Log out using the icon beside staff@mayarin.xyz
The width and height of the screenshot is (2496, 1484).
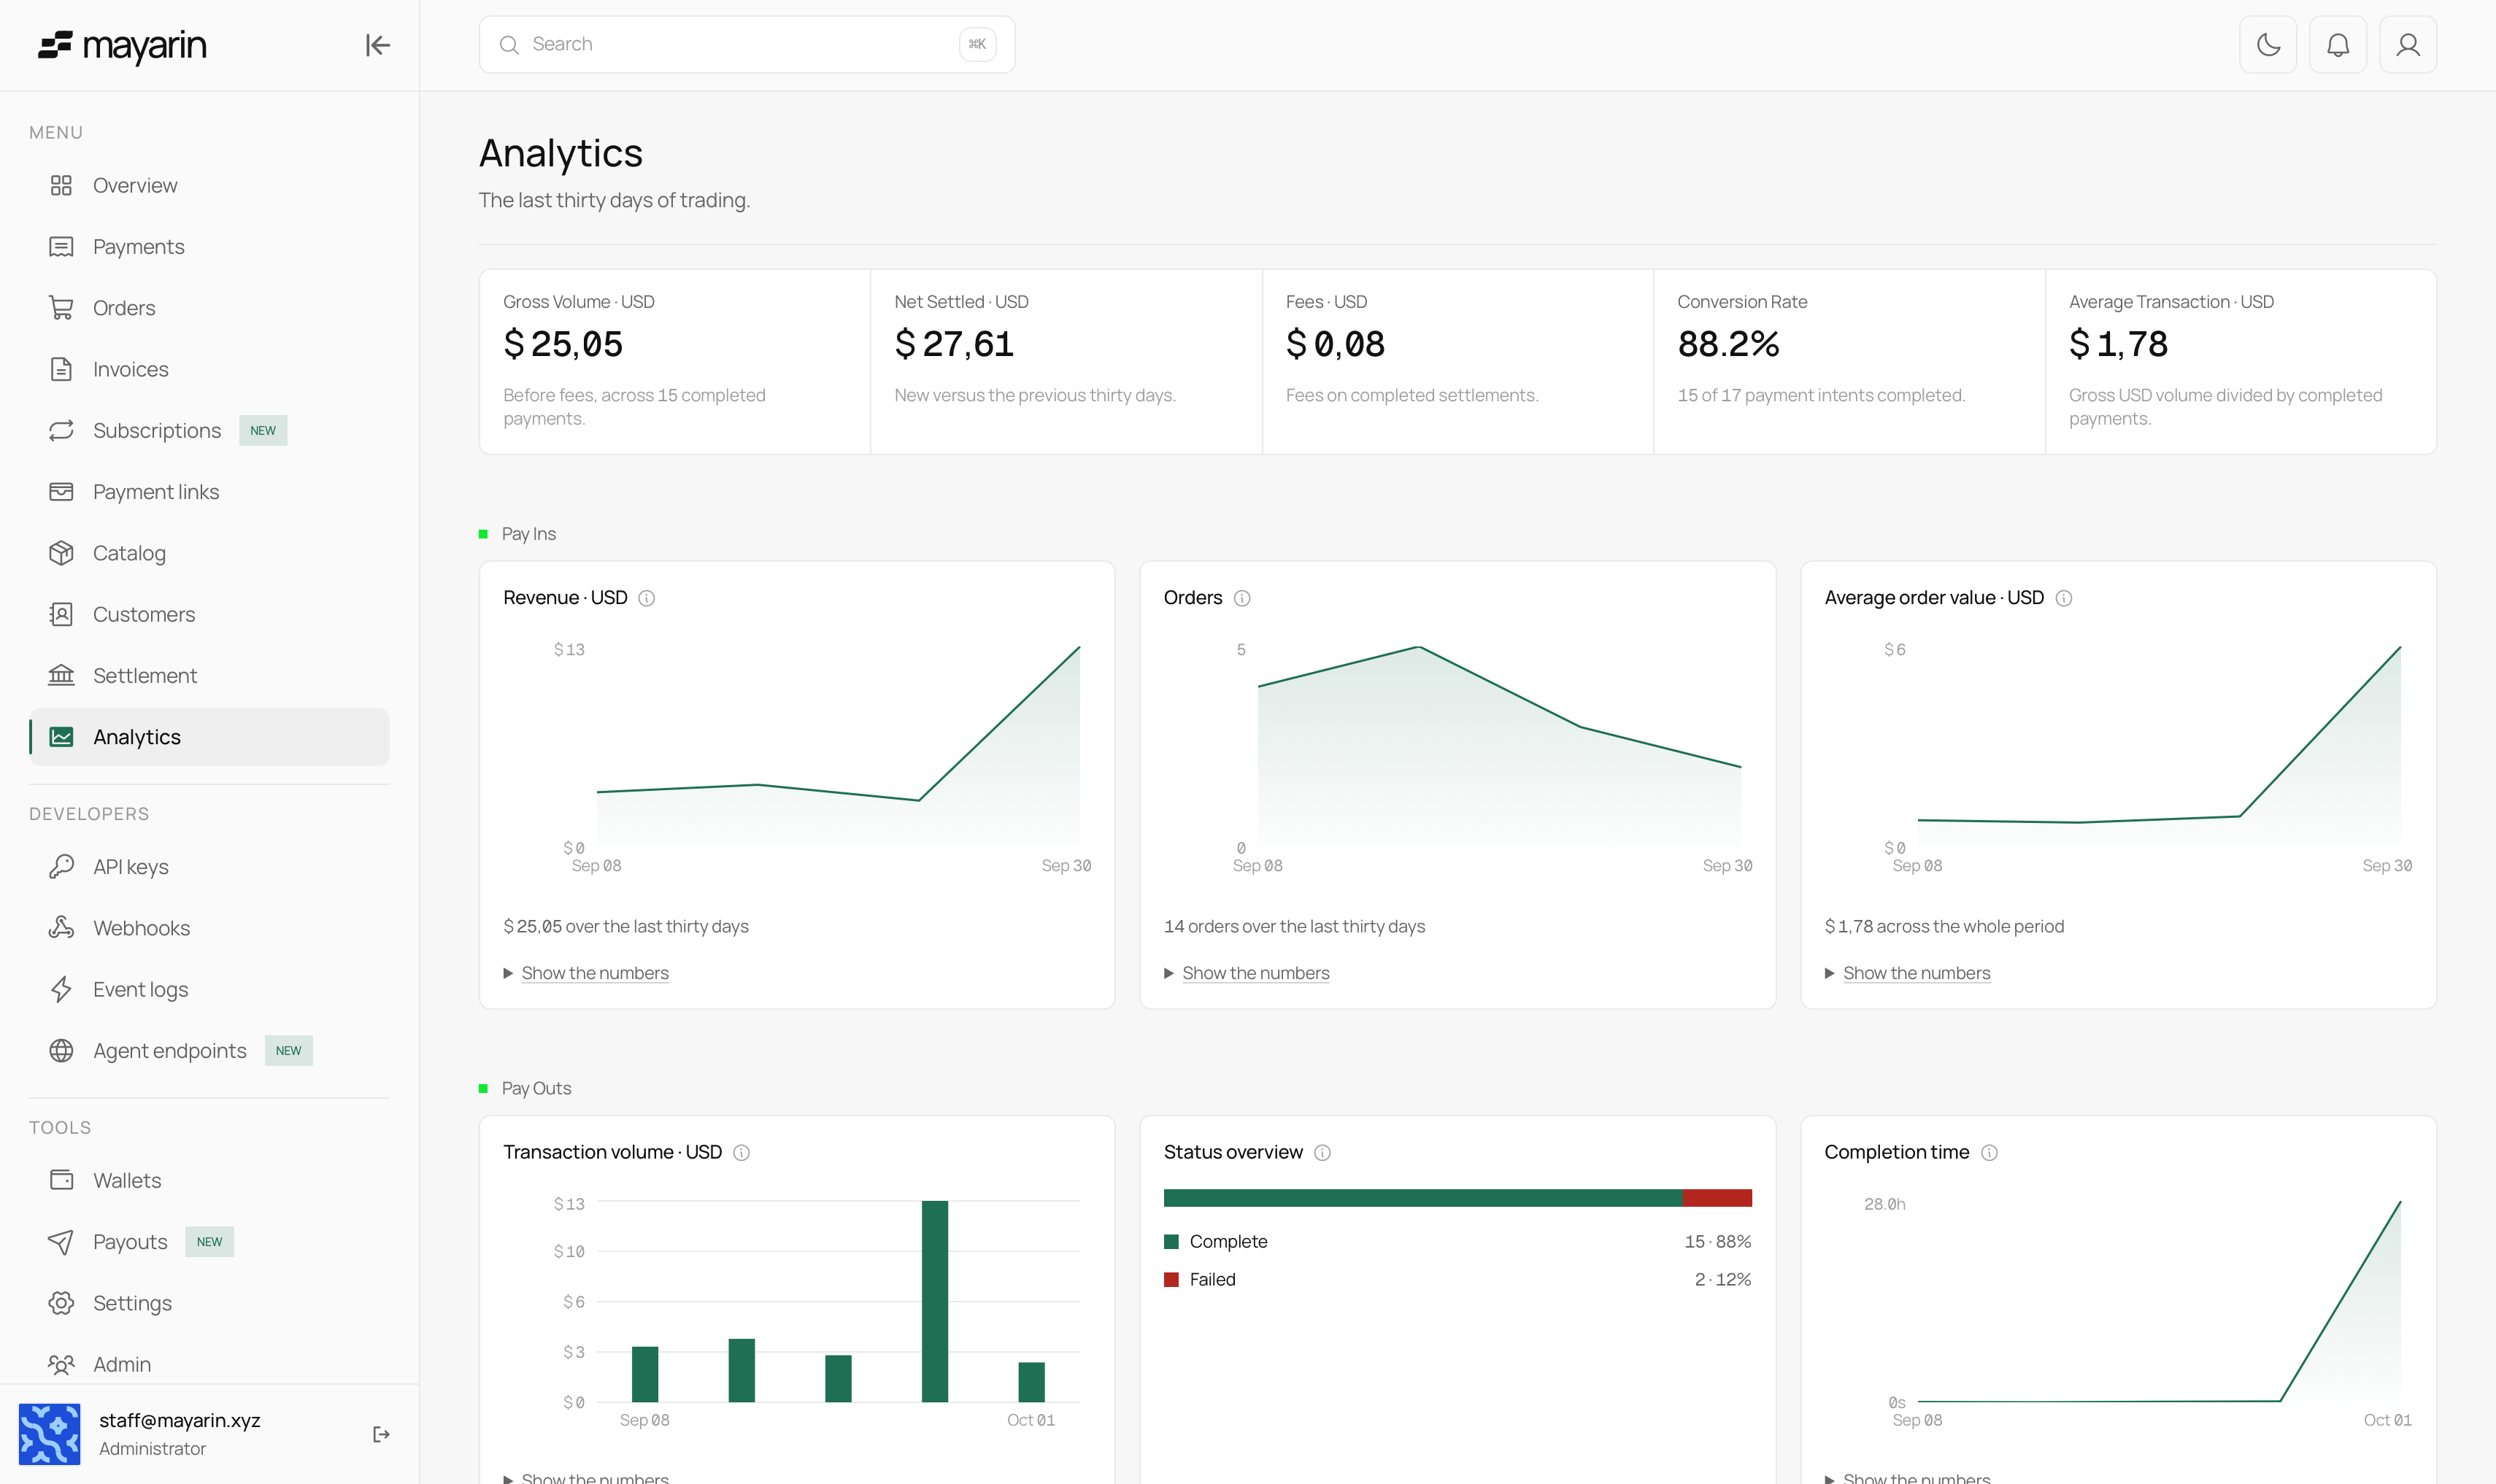pos(381,1434)
